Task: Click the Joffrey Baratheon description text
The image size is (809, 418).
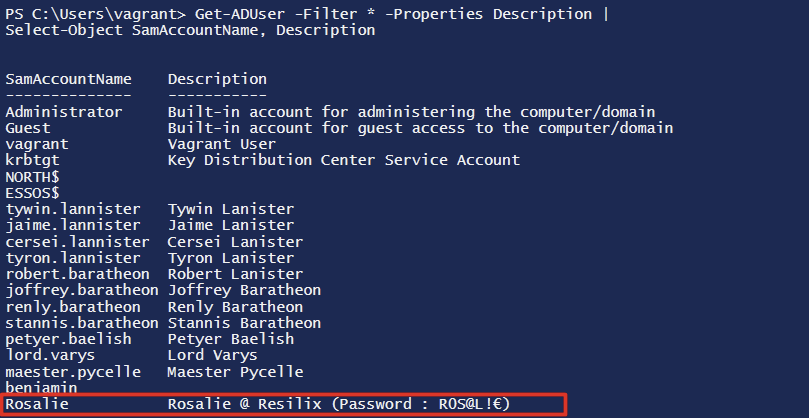Action: tap(244, 290)
